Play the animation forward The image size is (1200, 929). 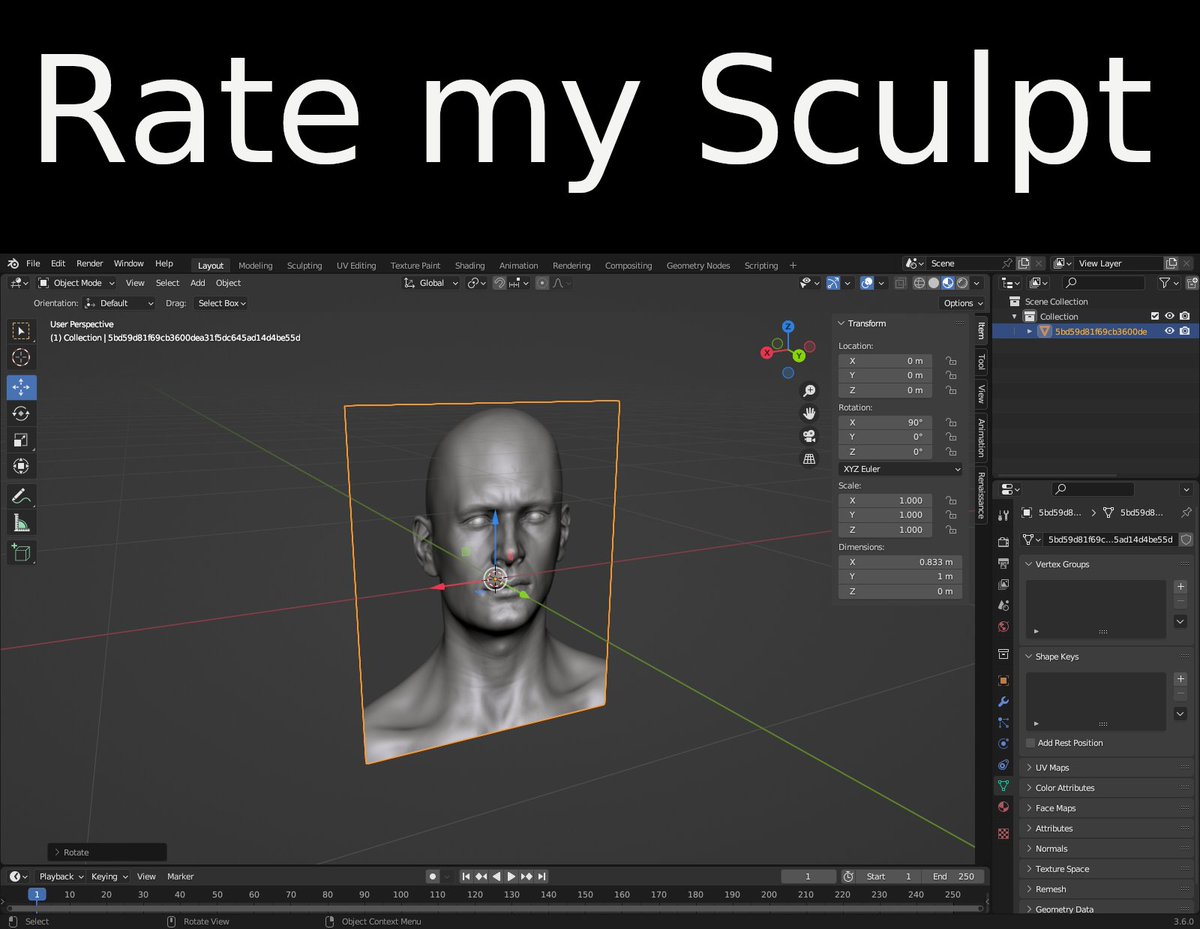(x=511, y=877)
